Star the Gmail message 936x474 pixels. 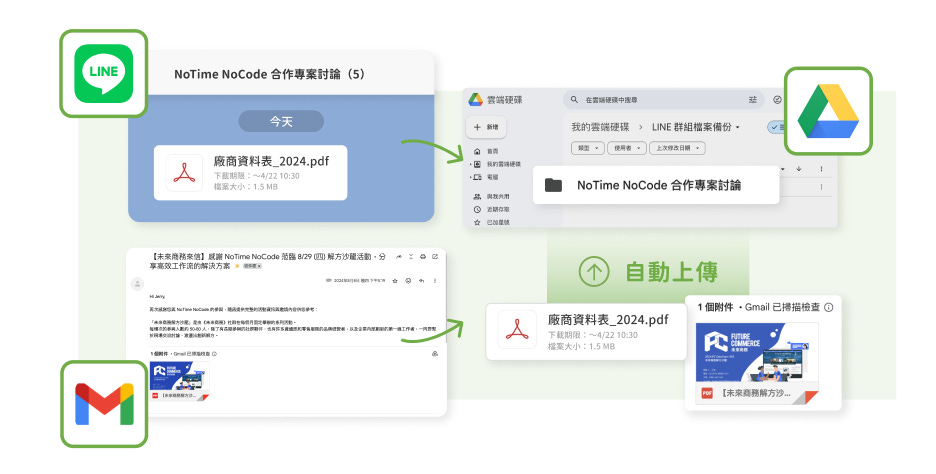coord(395,281)
